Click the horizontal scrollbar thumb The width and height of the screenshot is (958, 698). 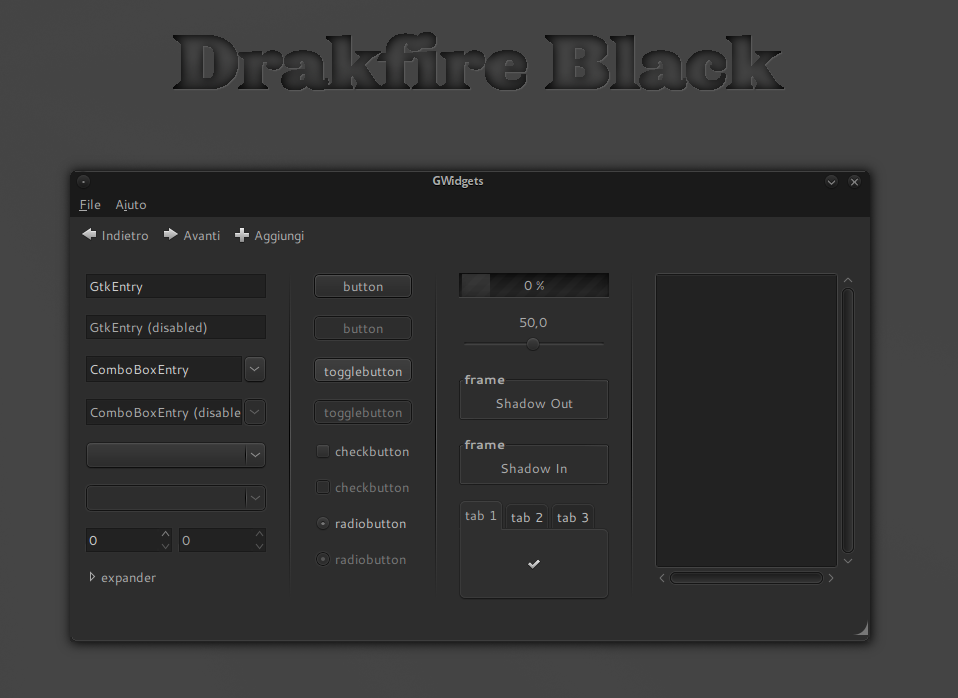point(746,578)
